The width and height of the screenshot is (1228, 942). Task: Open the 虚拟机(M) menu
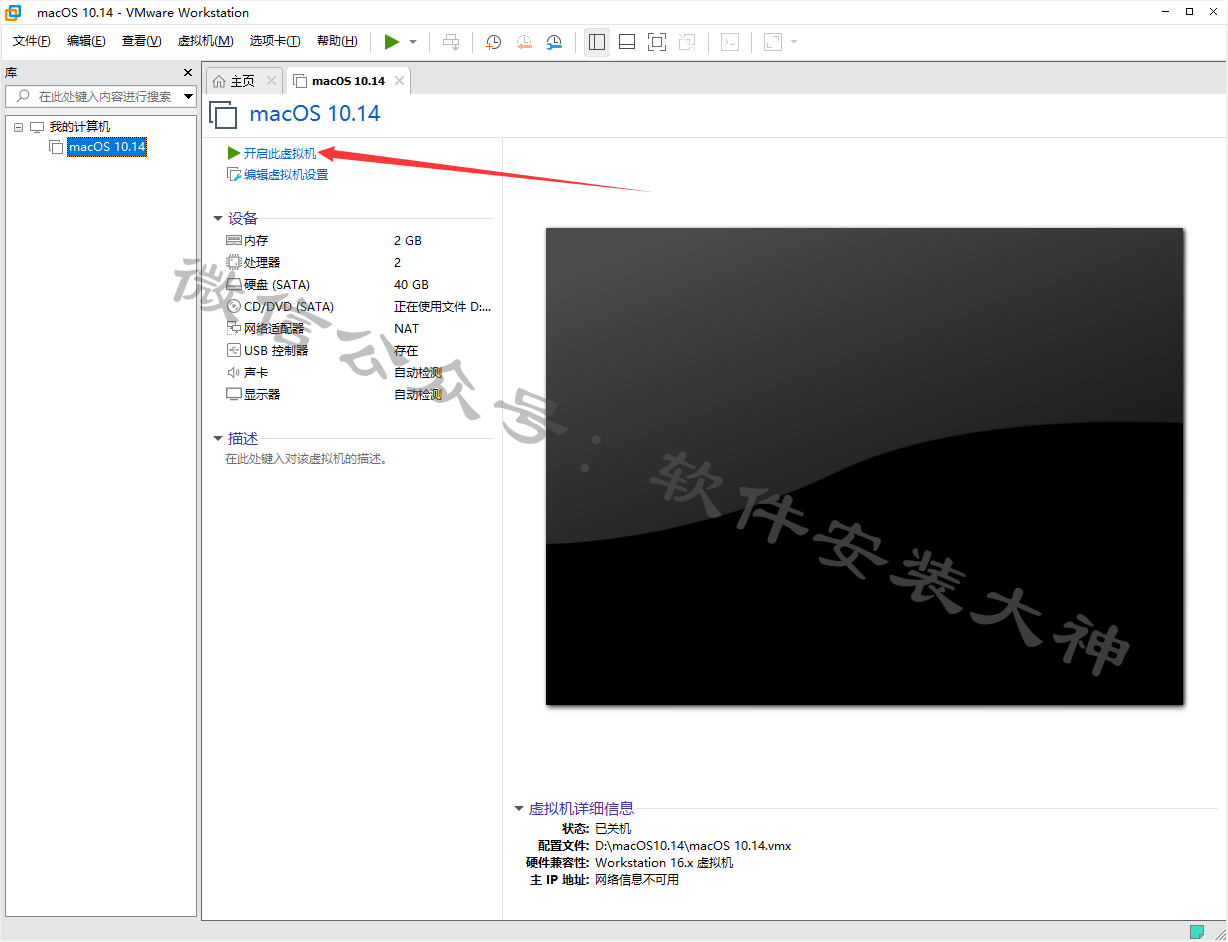[x=205, y=41]
